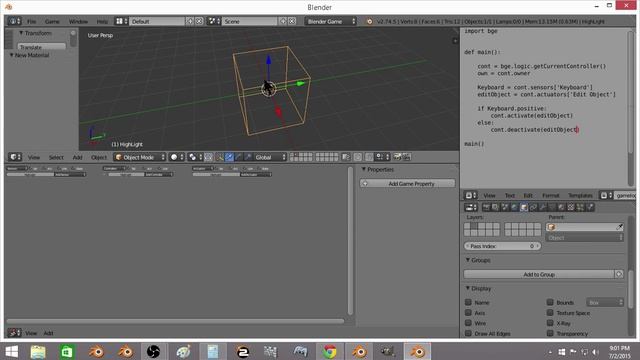The width and height of the screenshot is (640, 360).
Task: Toggle limit selection to visible button
Action: pyautogui.click(x=346, y=157)
